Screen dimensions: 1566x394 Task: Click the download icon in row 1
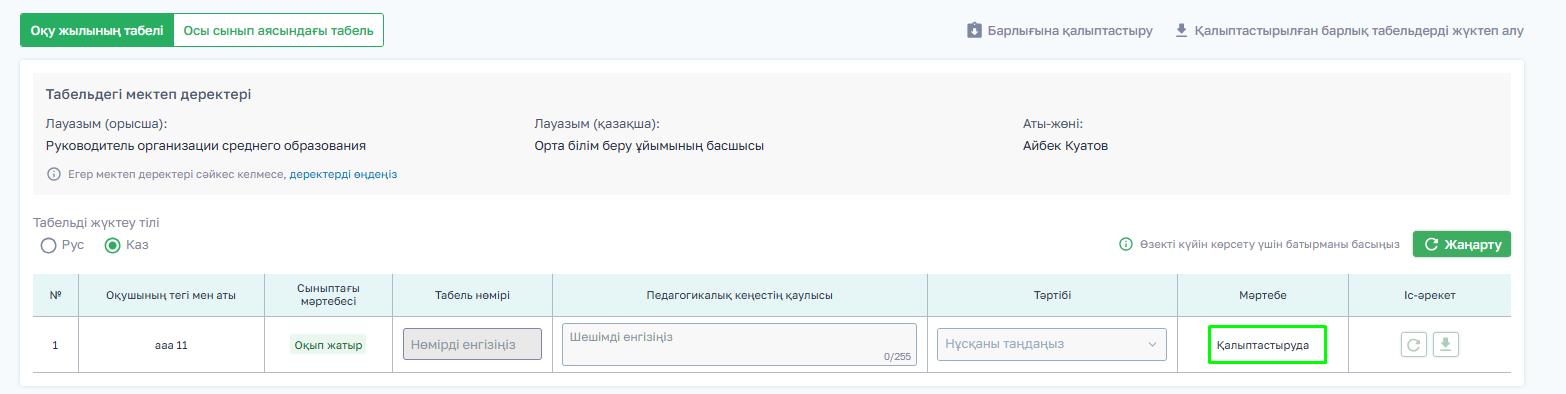click(1447, 345)
